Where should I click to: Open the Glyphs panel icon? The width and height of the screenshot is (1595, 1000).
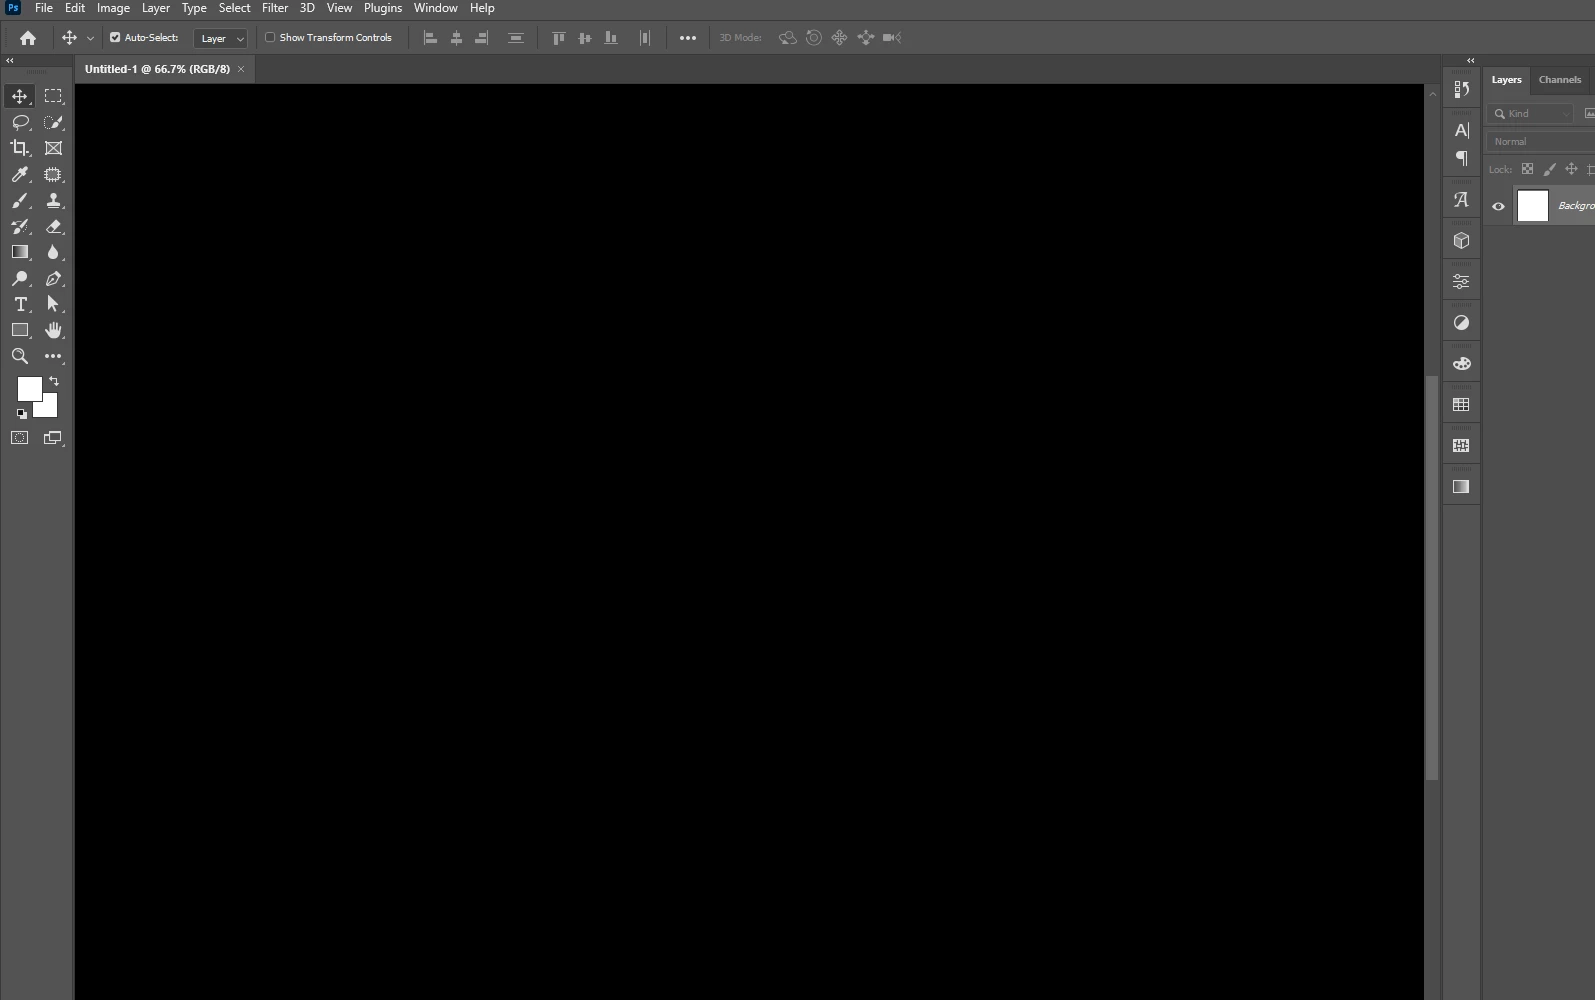point(1461,200)
